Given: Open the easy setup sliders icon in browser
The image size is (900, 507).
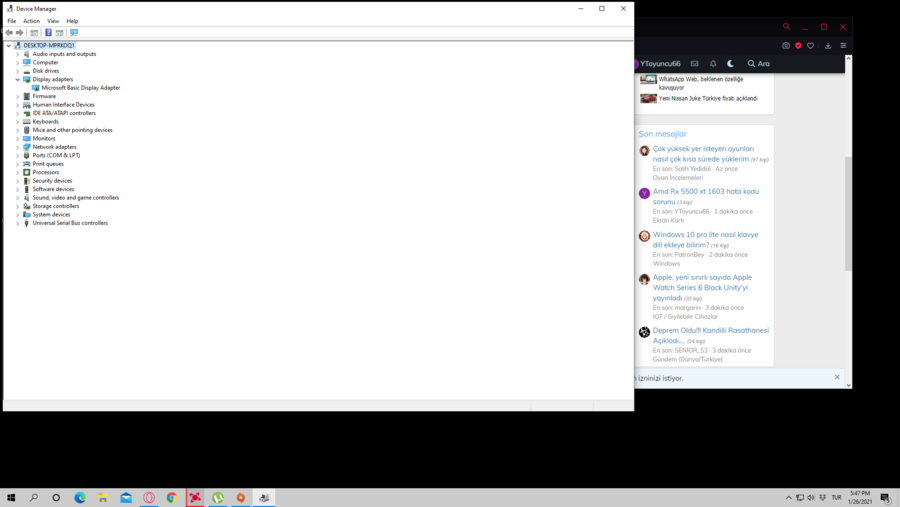Looking at the screenshot, I should pos(843,45).
